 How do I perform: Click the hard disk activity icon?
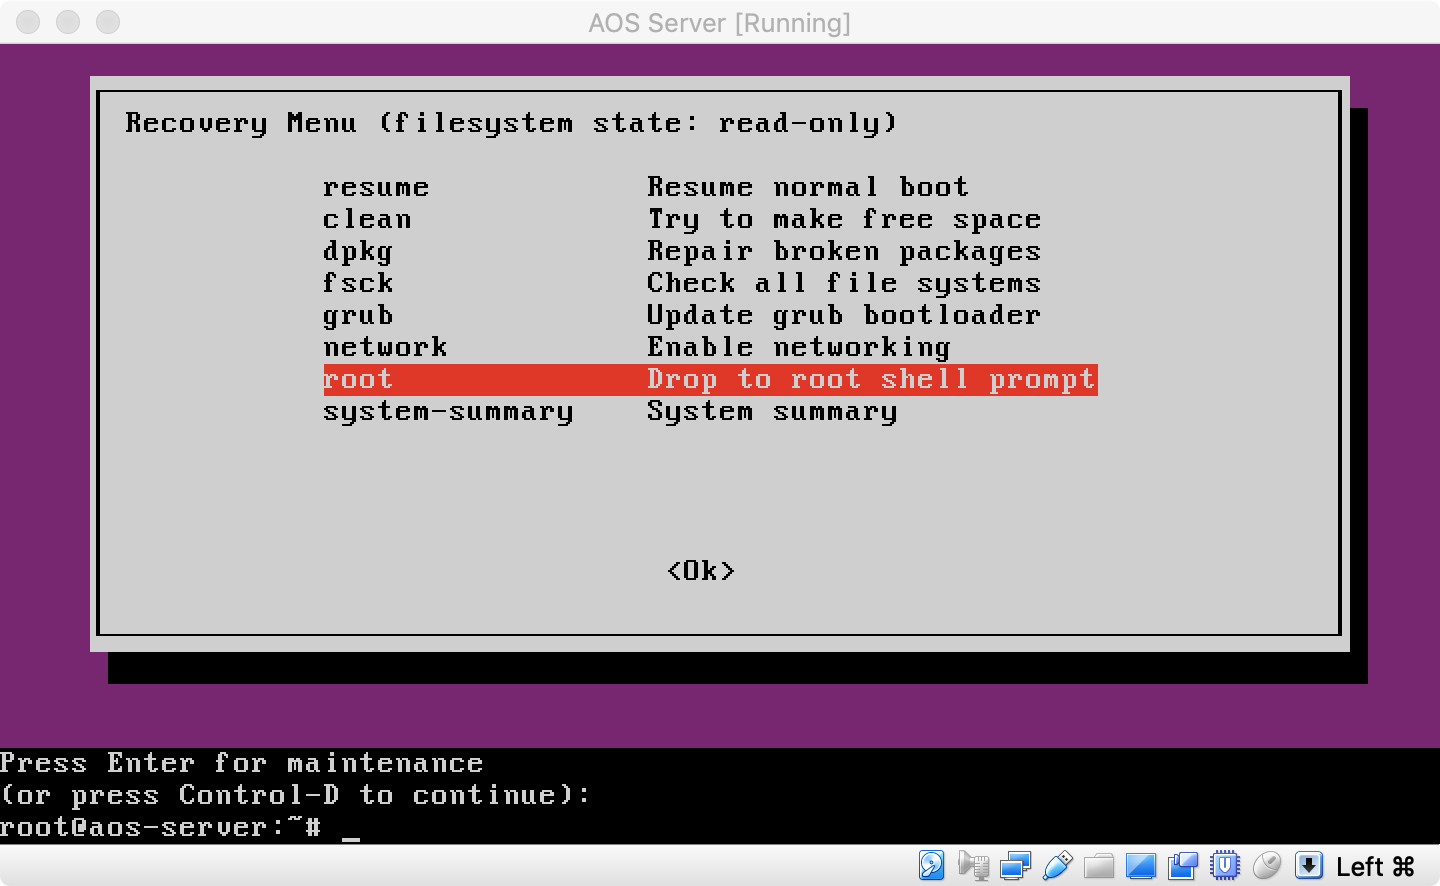[x=930, y=865]
